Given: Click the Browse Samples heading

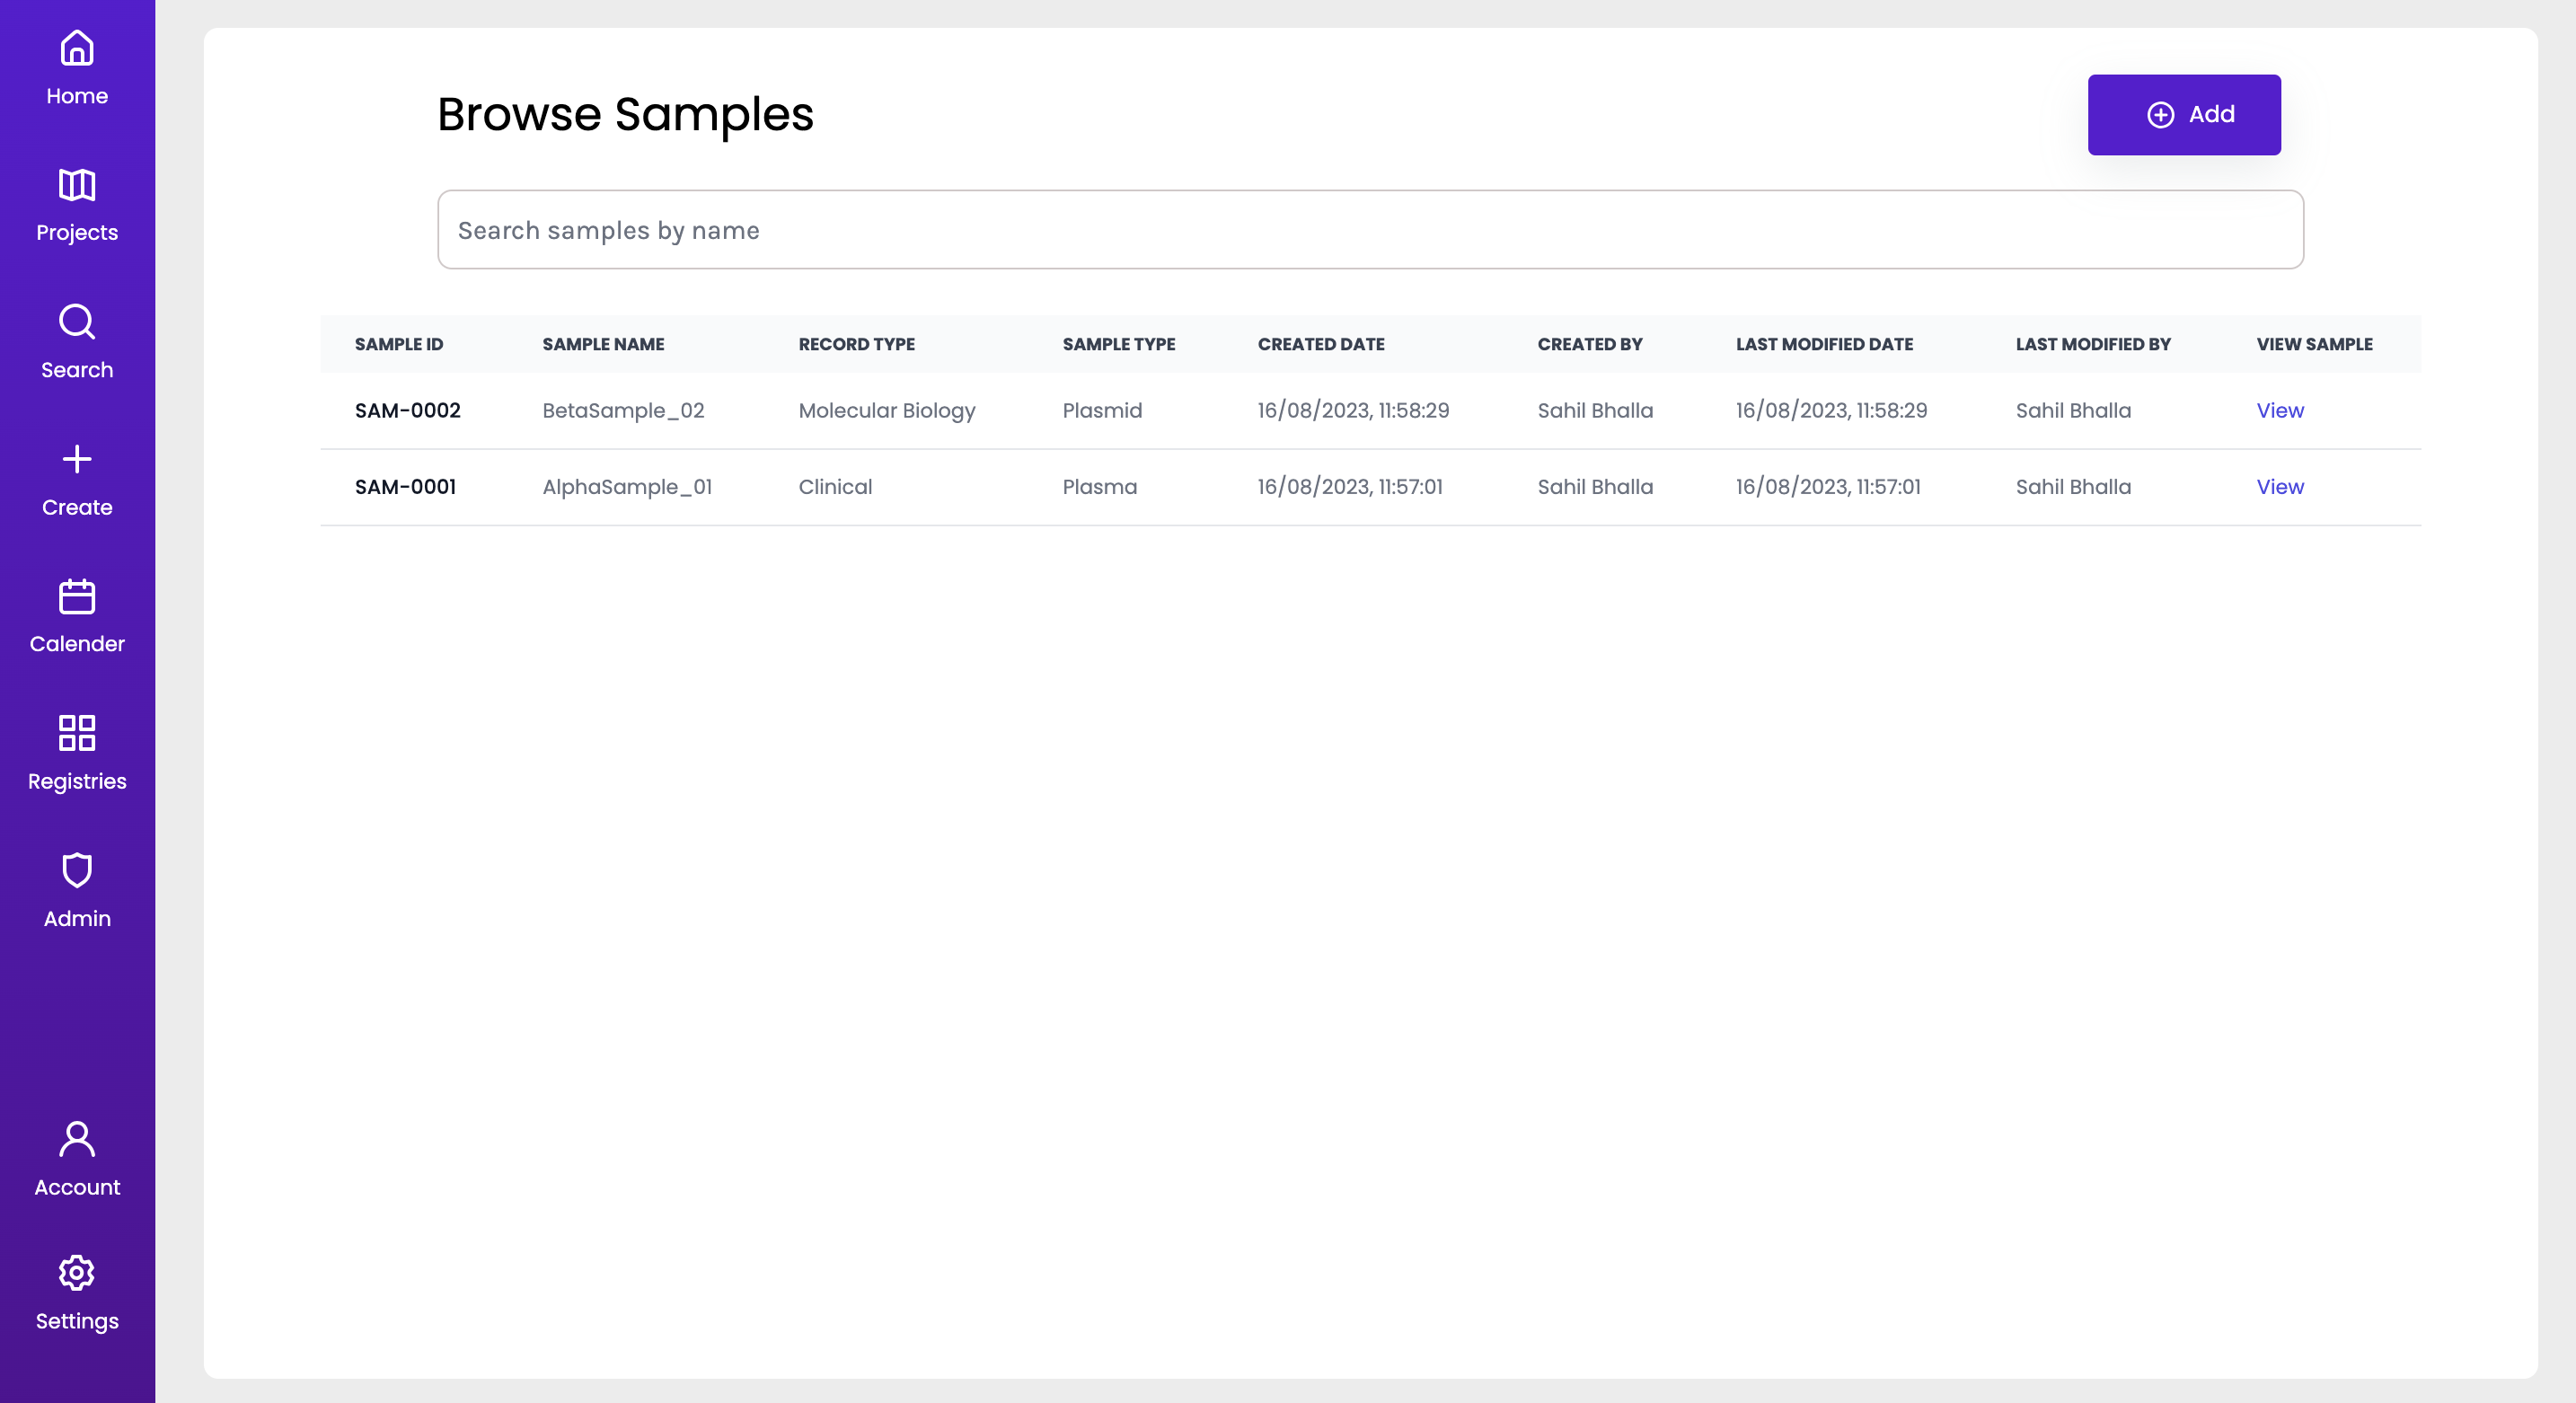Looking at the screenshot, I should click(x=625, y=115).
